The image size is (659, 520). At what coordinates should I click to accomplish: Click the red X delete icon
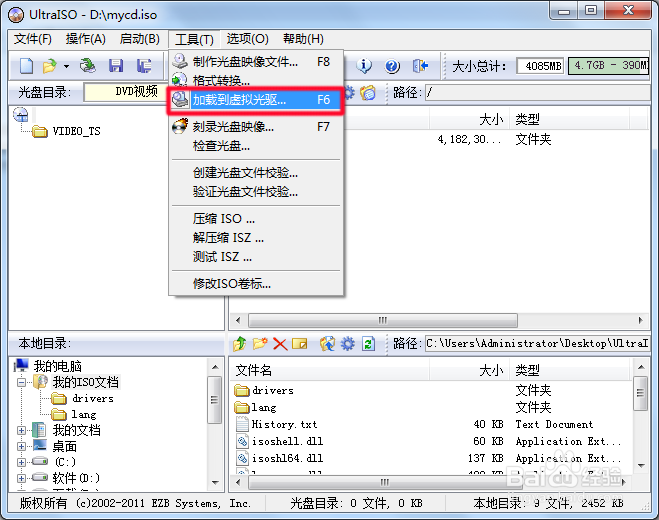(x=280, y=344)
